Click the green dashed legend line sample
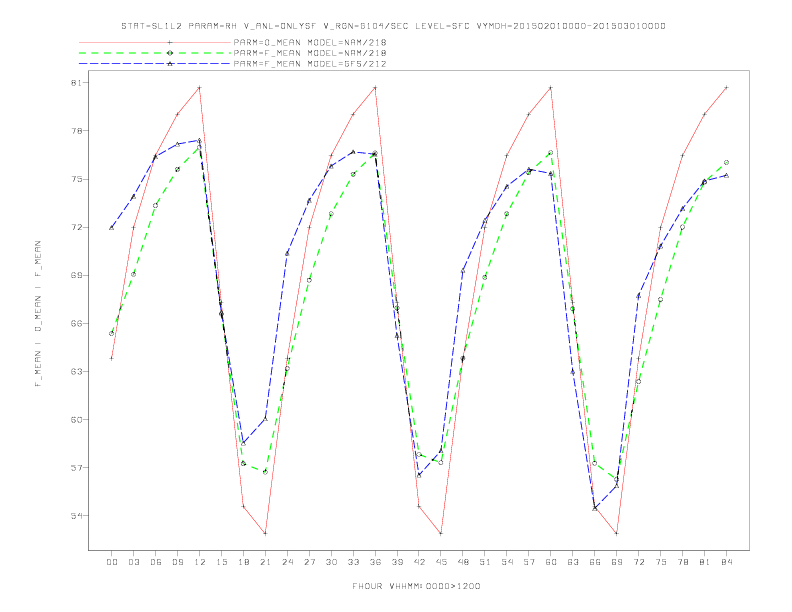The image size is (792, 612). [155, 53]
